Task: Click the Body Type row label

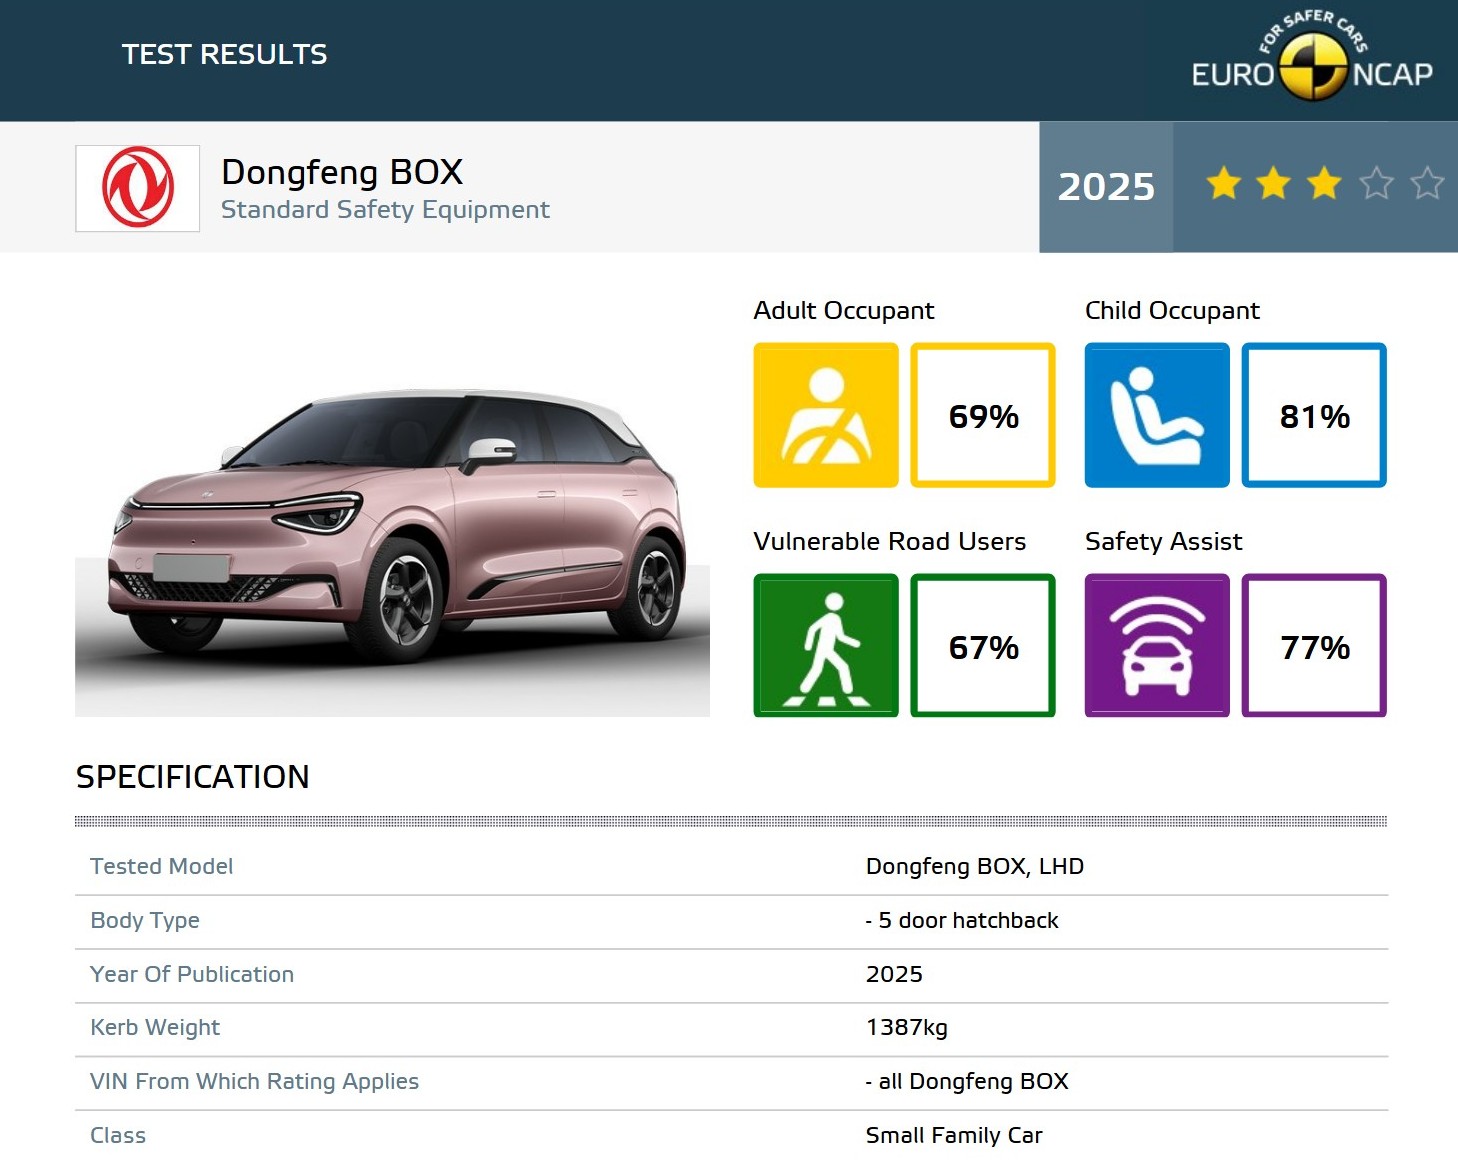Action: [145, 921]
